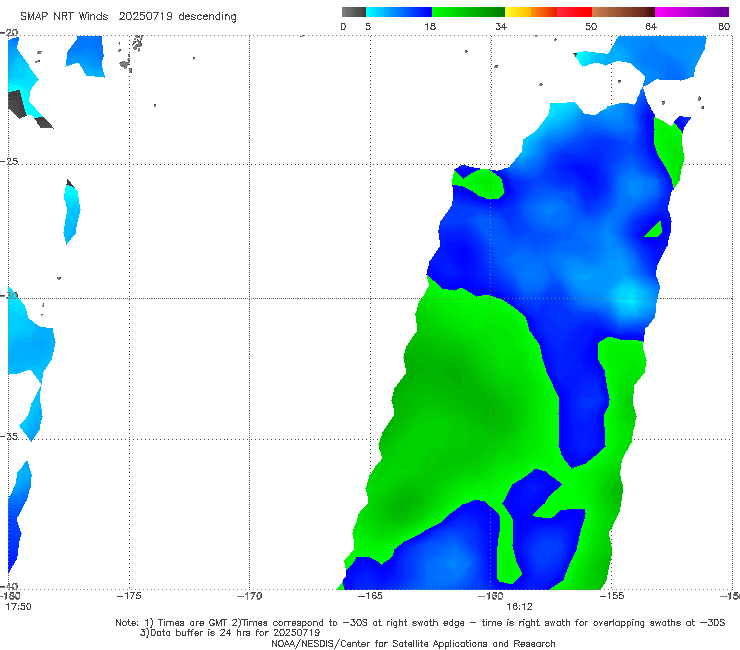Click the red segment of the color bar
Image resolution: width=740 pixels, height=650 pixels.
[574, 12]
